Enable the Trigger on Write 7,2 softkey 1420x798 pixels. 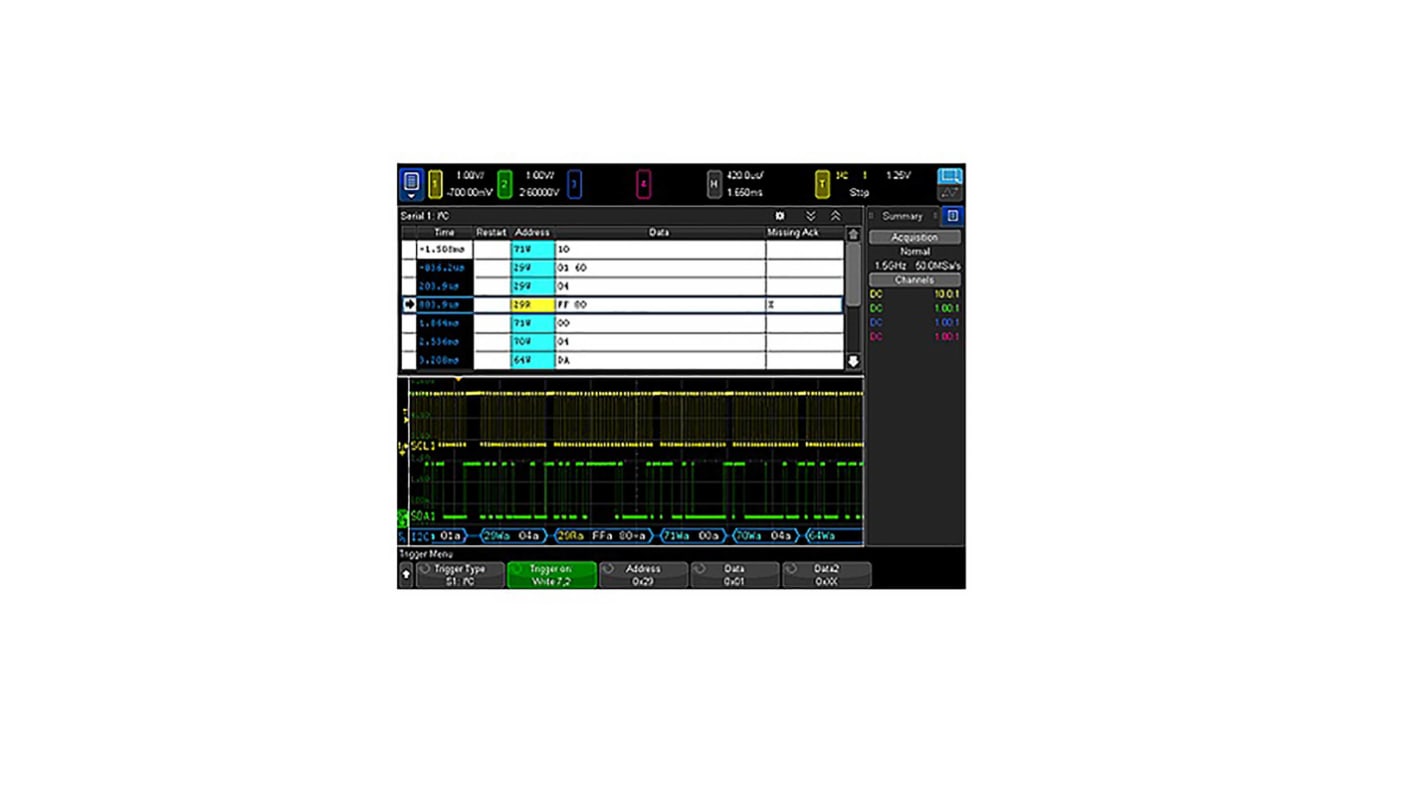pyautogui.click(x=552, y=573)
